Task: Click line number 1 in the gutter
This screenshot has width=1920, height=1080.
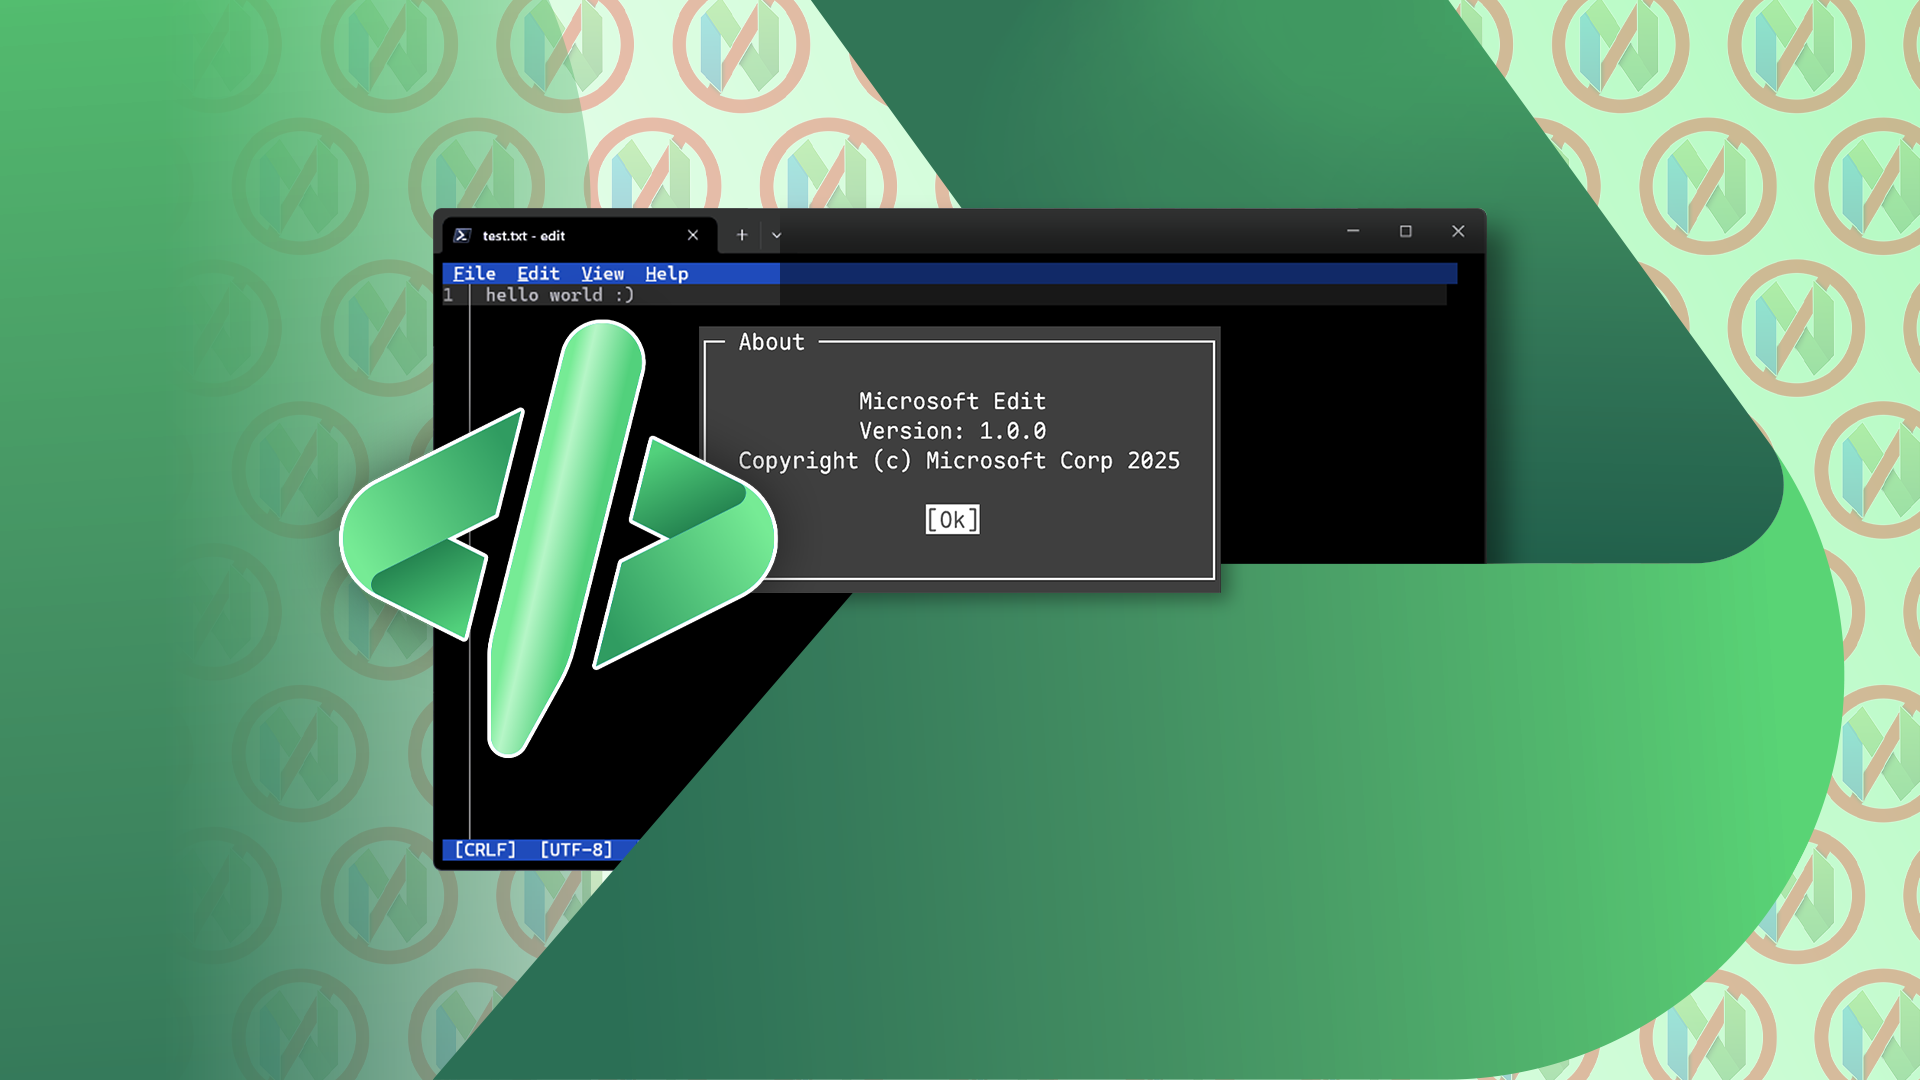Action: (x=449, y=295)
